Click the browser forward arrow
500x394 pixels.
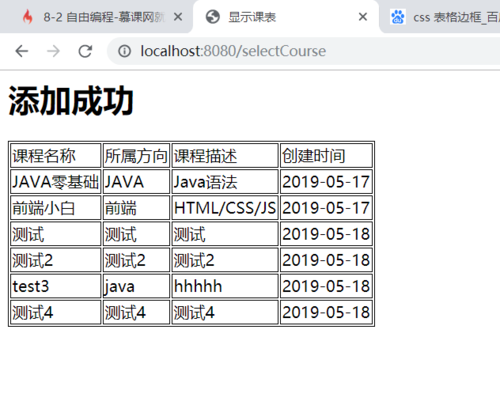point(53,51)
